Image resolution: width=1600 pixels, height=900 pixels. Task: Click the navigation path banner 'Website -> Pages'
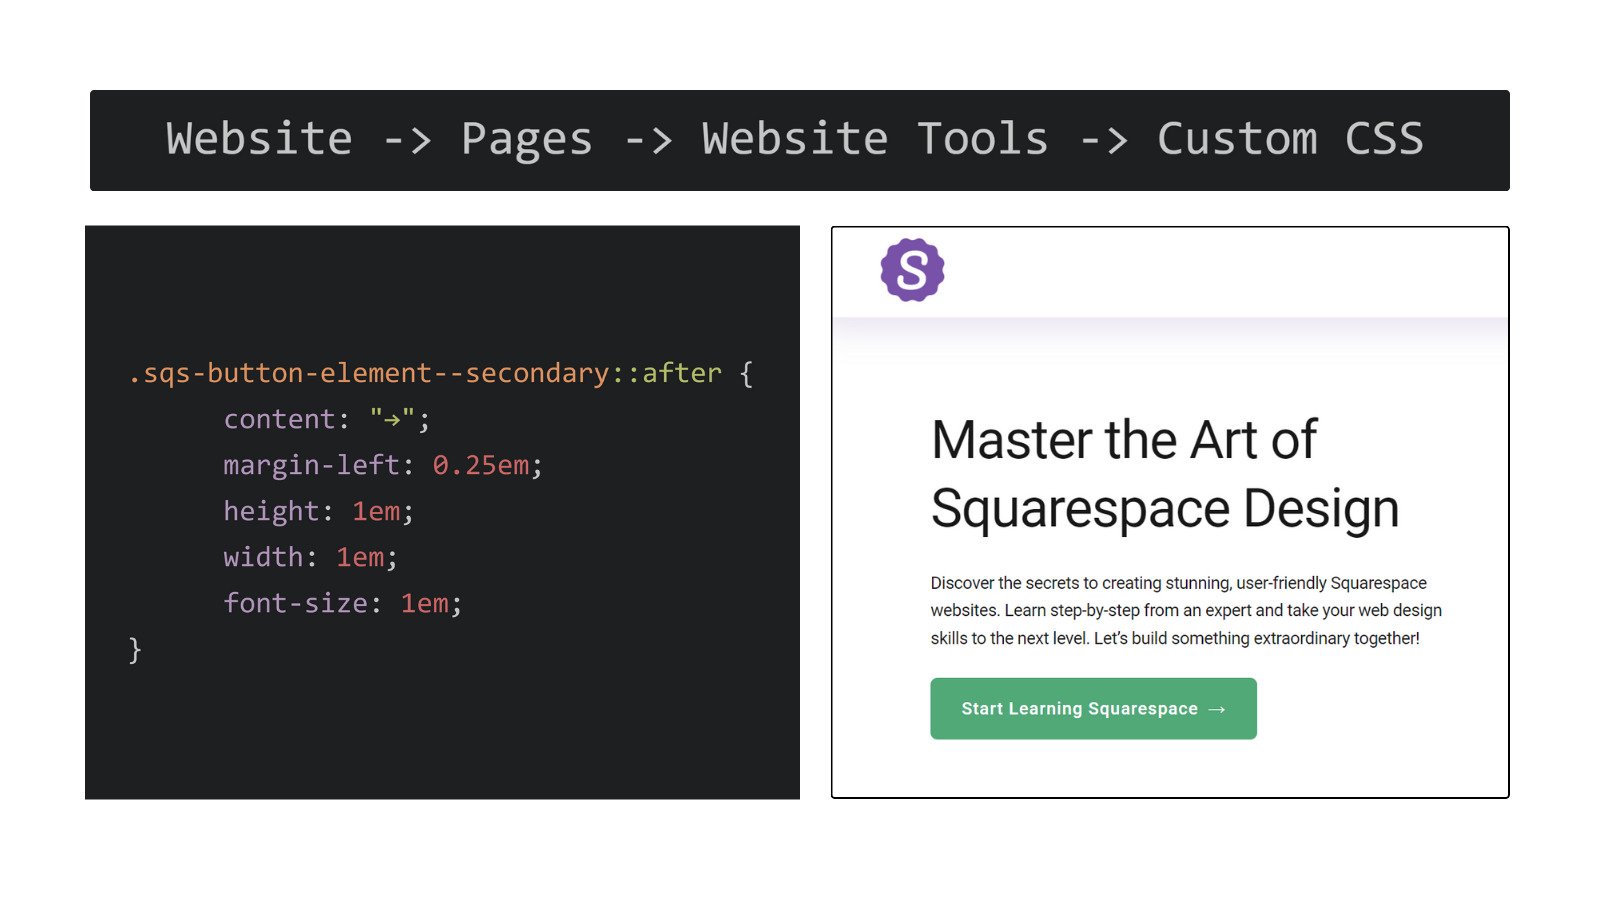(800, 140)
